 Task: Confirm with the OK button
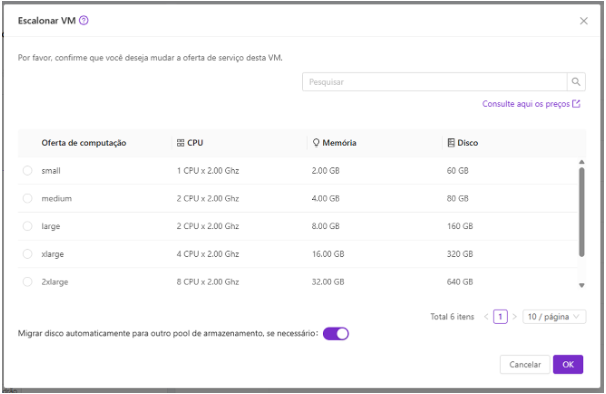568,365
